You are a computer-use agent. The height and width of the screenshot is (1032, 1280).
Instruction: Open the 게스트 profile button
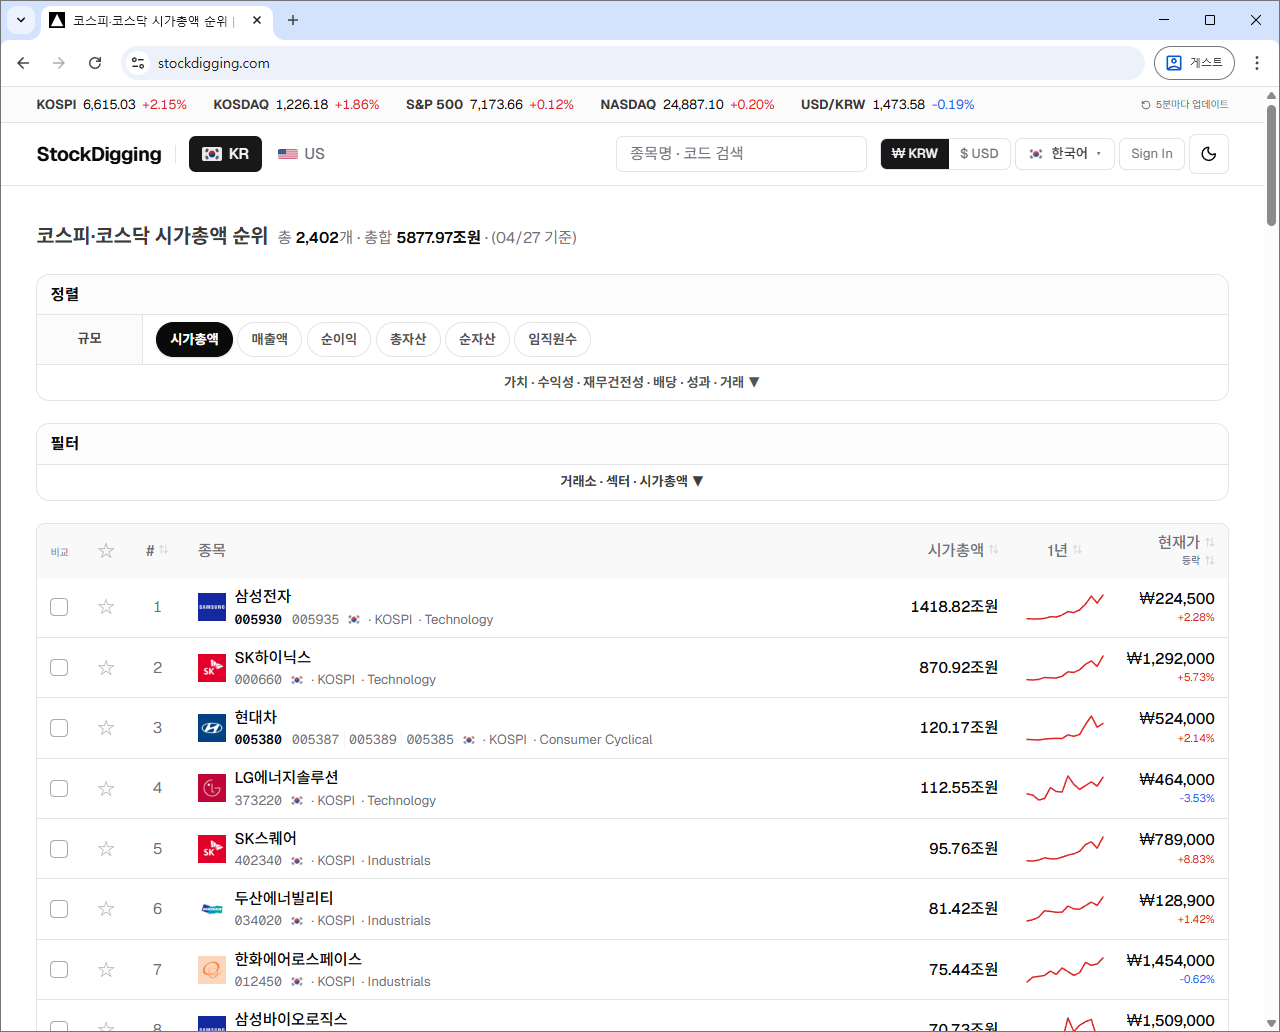pos(1194,63)
